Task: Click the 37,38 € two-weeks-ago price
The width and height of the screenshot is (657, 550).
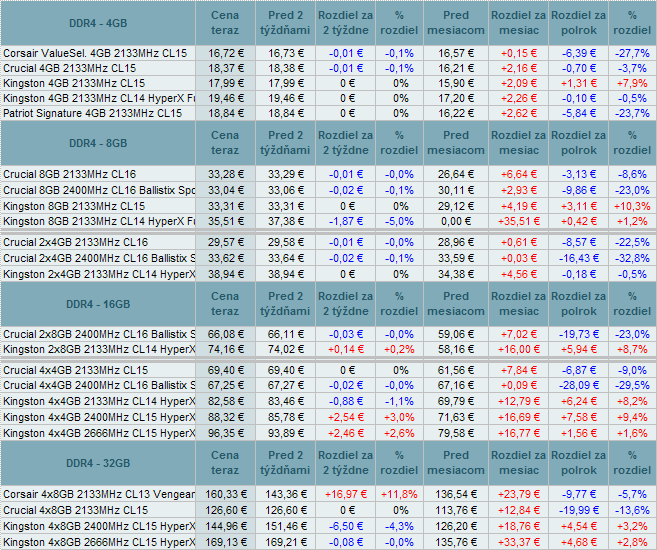Action: 286,221
